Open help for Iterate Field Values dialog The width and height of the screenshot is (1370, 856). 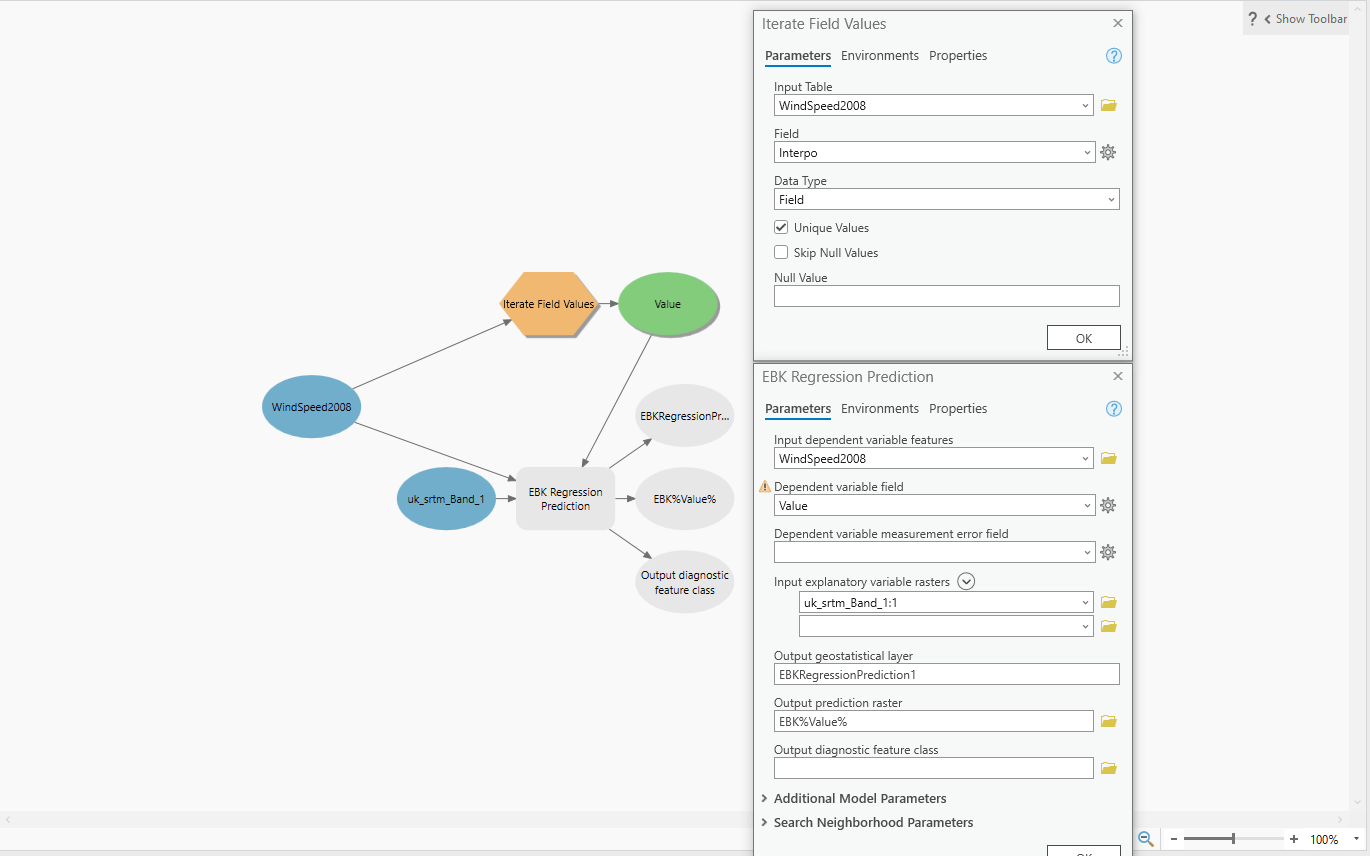coord(1114,56)
